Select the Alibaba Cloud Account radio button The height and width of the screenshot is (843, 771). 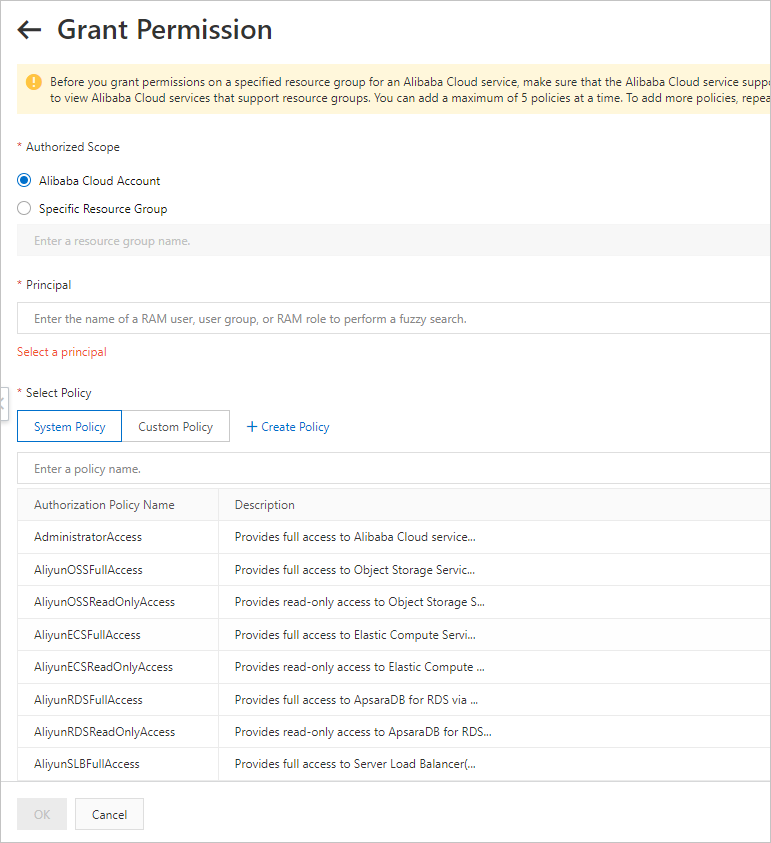24,180
